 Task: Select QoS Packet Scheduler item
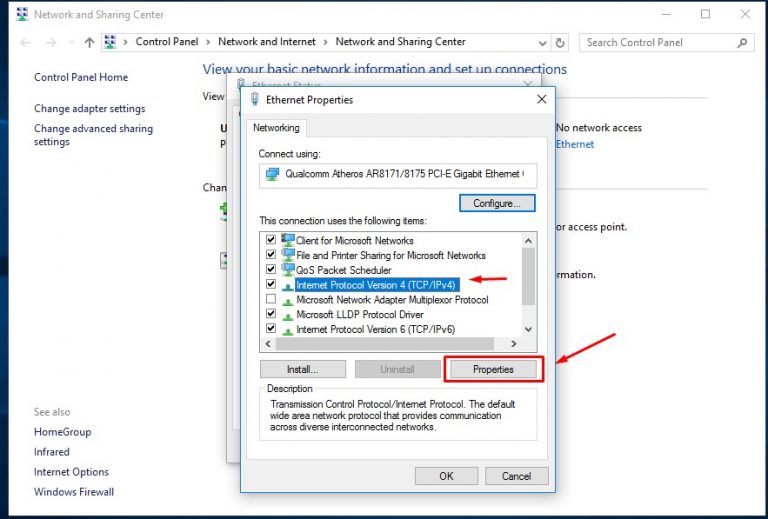pos(344,270)
